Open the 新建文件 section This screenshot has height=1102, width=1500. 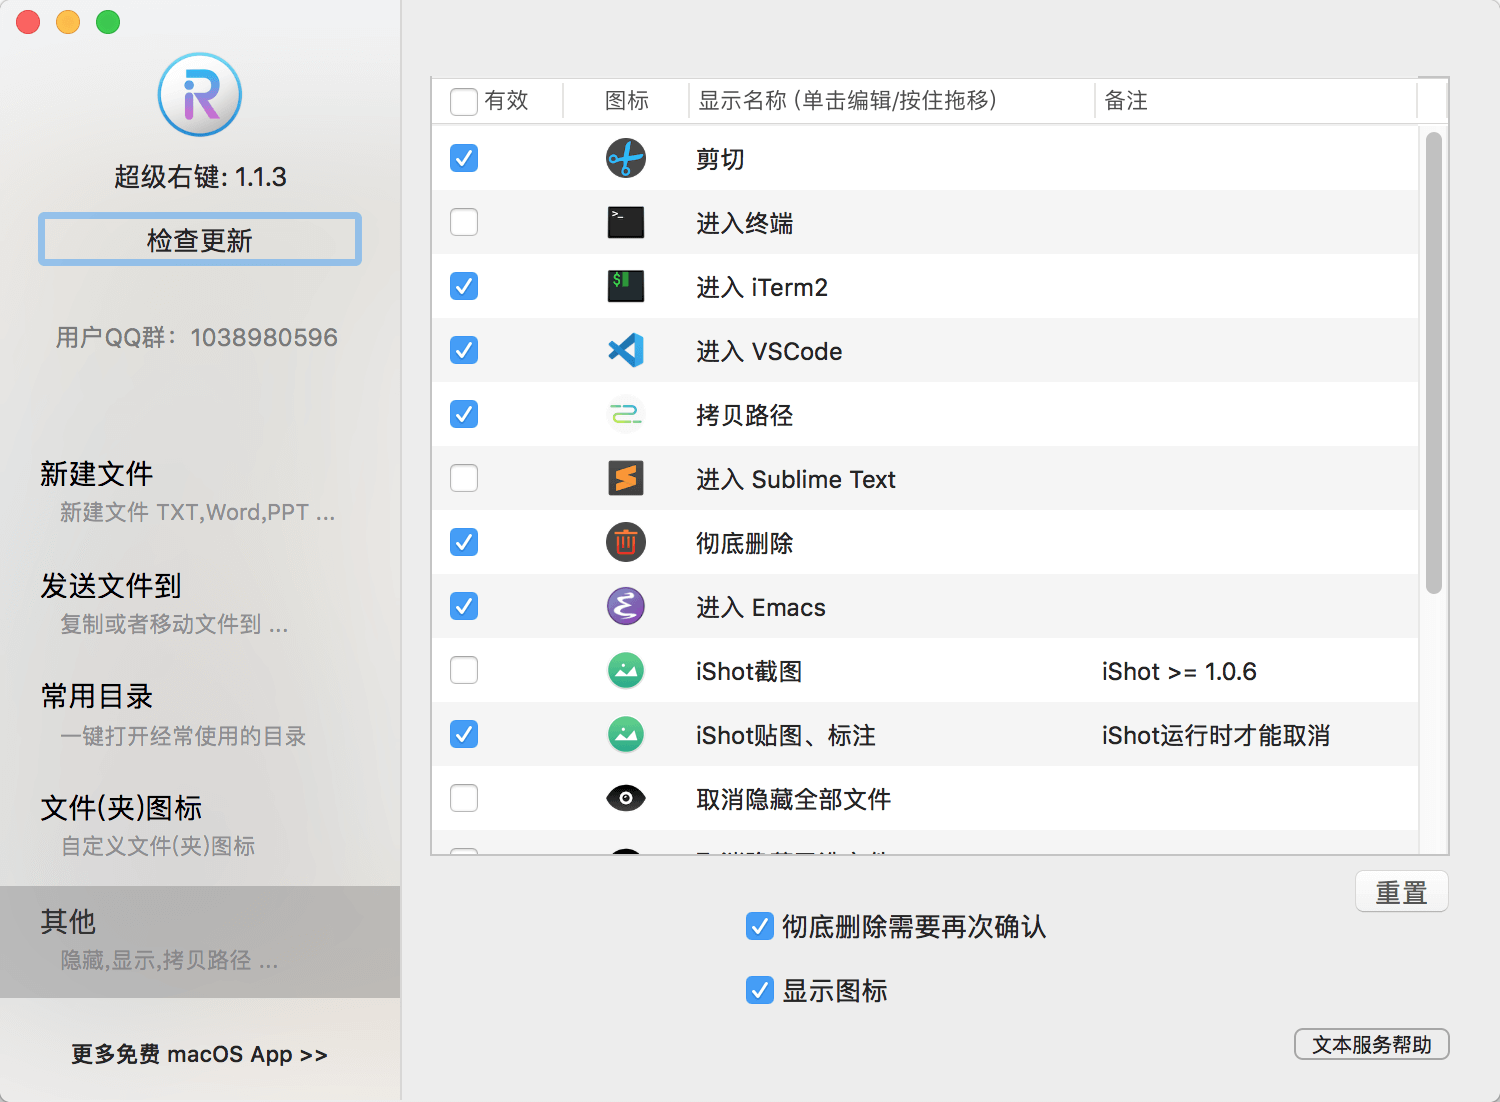(x=200, y=492)
